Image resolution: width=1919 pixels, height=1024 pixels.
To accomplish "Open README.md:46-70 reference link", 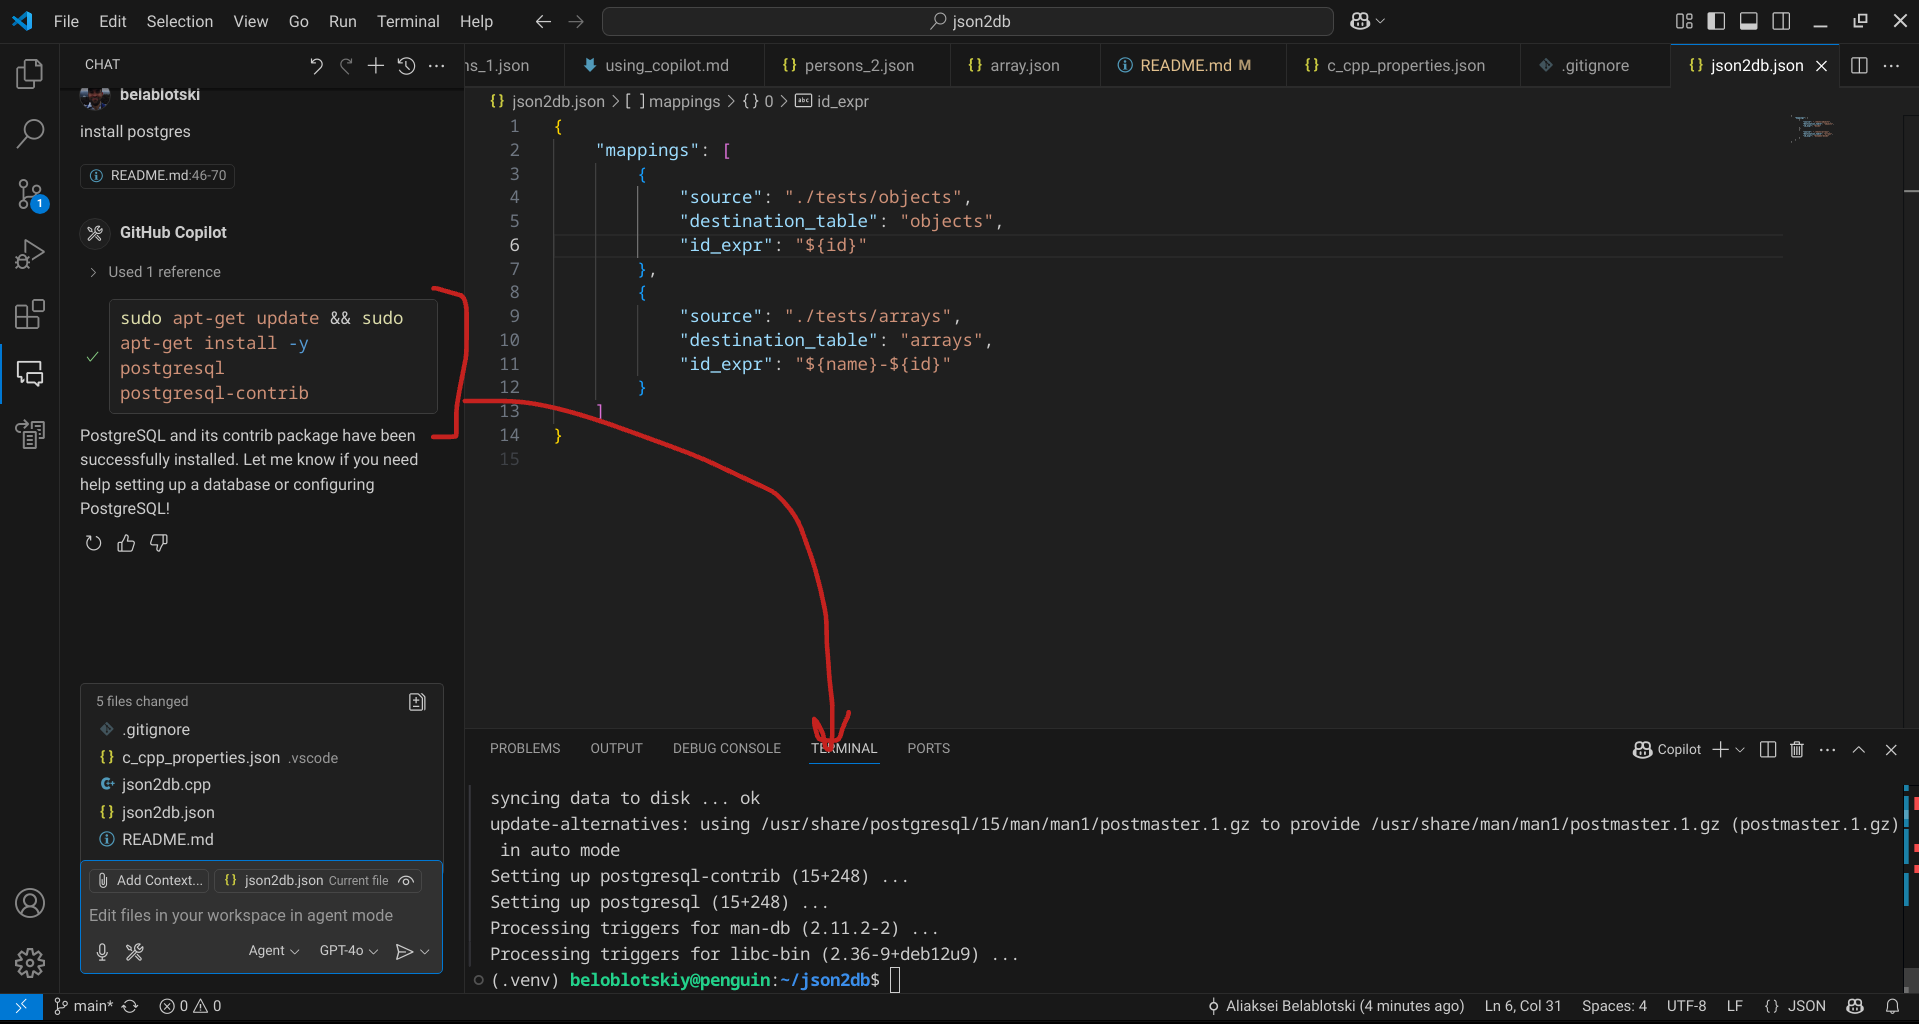I will click(x=158, y=176).
